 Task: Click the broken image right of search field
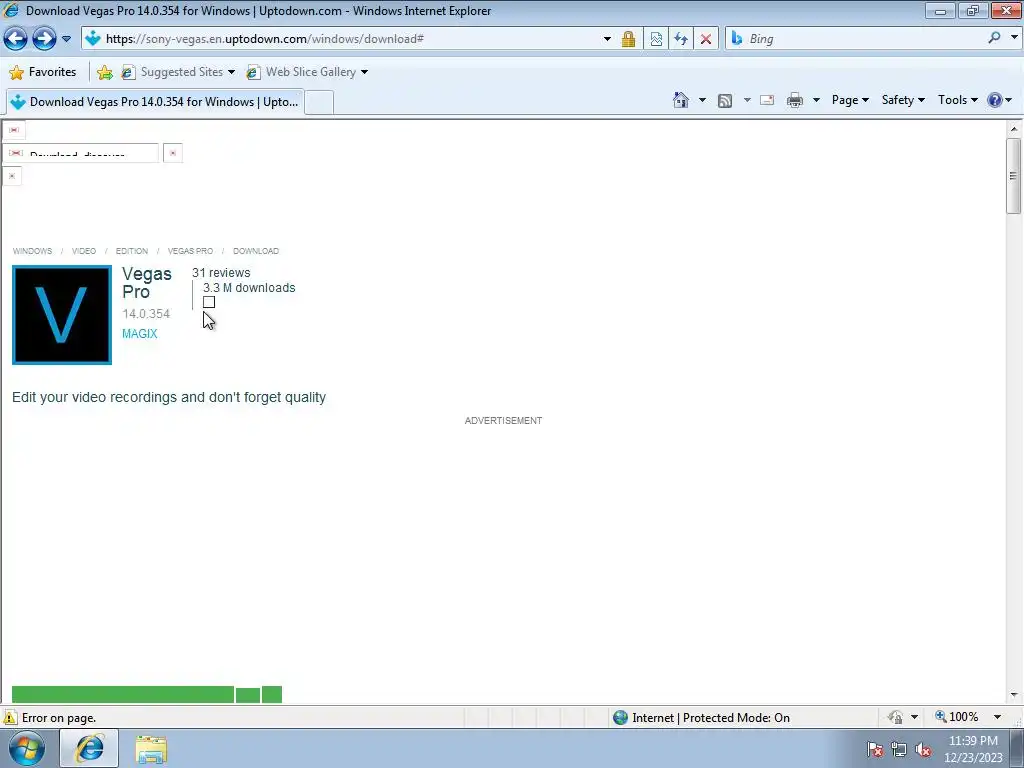(x=172, y=153)
